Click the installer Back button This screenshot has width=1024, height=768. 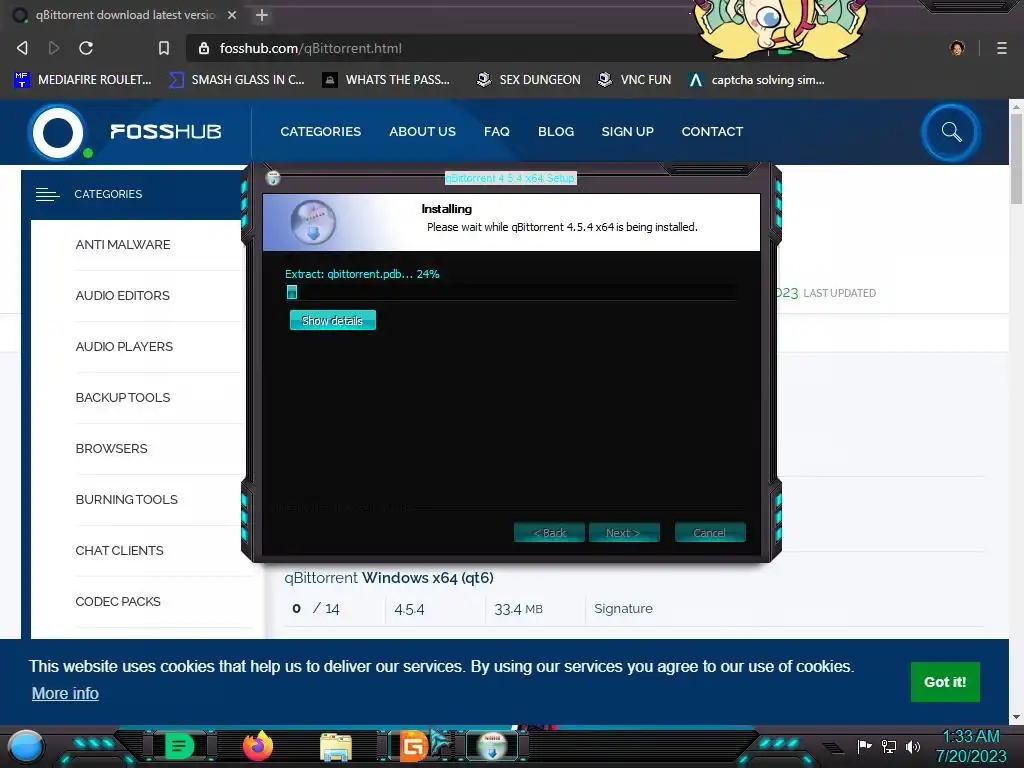tap(549, 532)
